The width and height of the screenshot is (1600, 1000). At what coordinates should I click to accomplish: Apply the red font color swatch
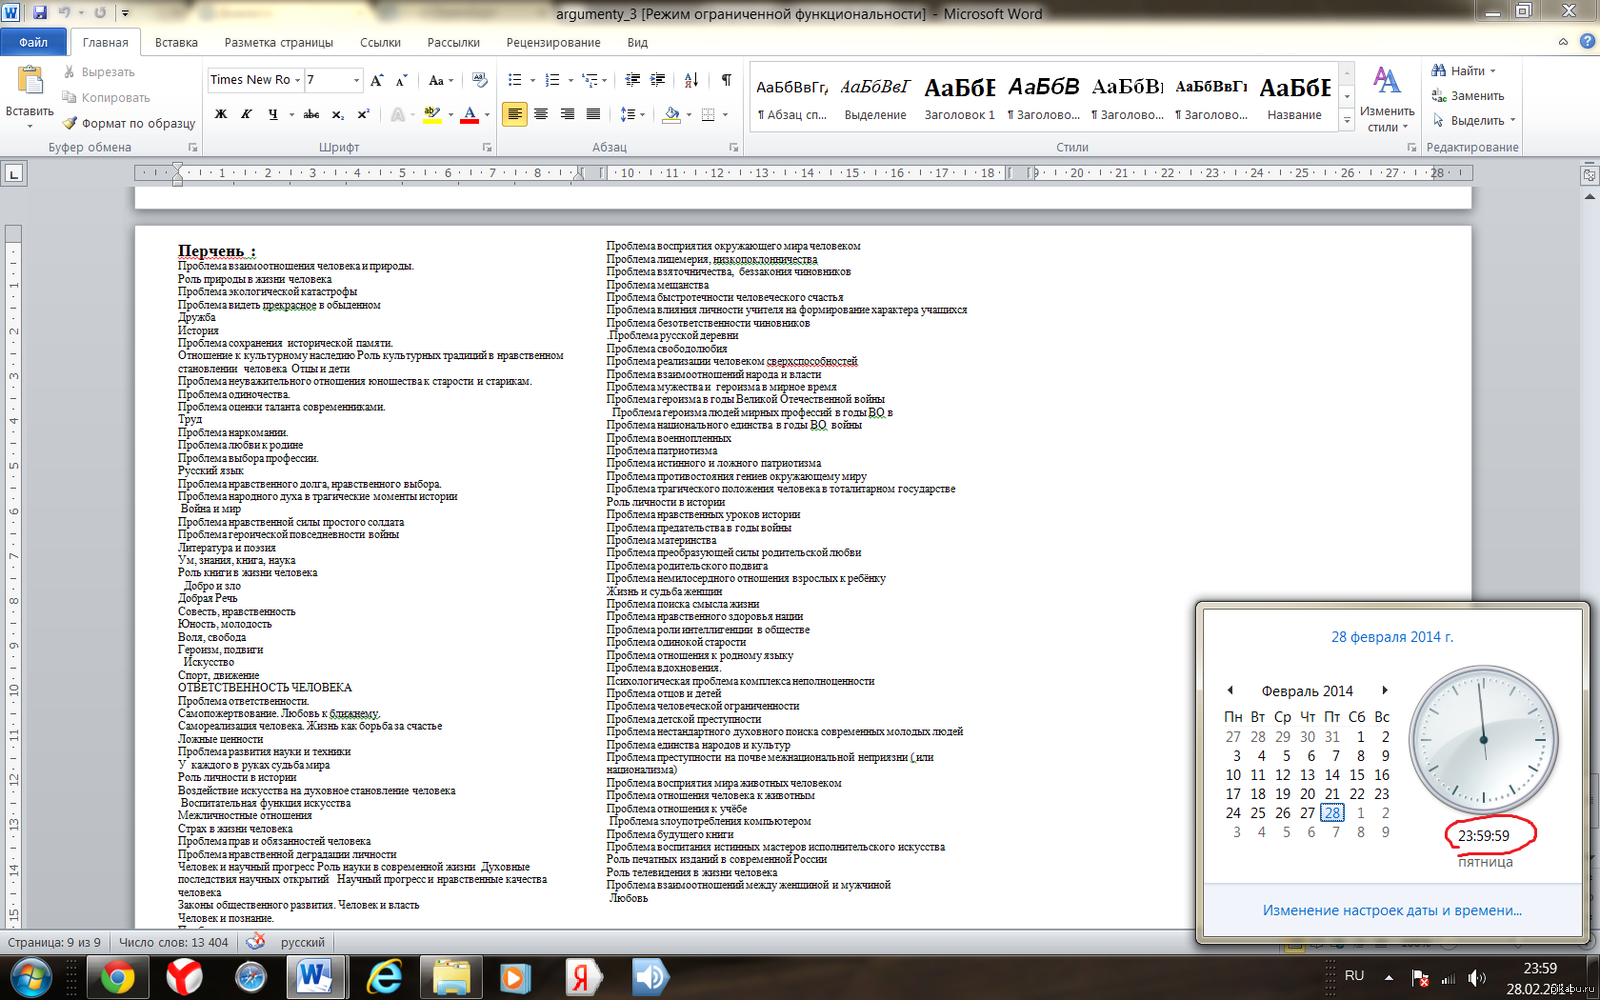click(470, 114)
